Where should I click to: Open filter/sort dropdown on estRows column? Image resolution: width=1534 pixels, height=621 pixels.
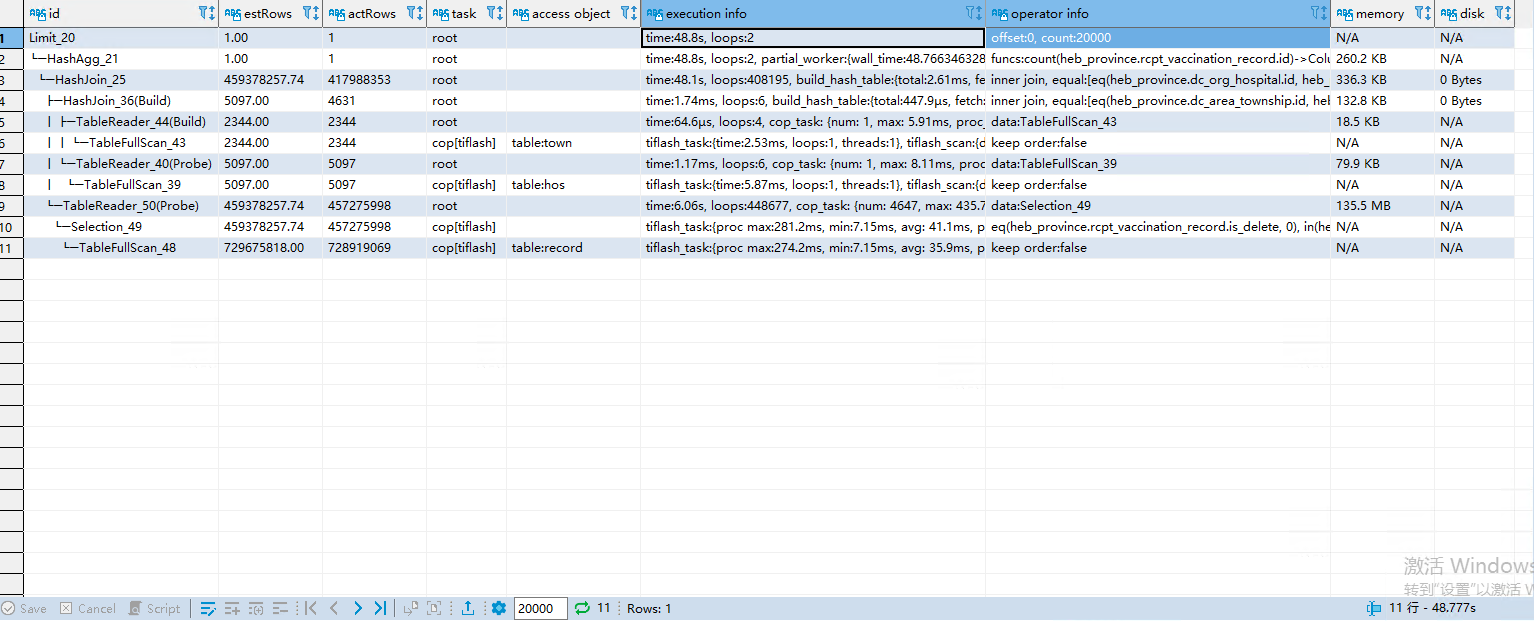pos(311,14)
